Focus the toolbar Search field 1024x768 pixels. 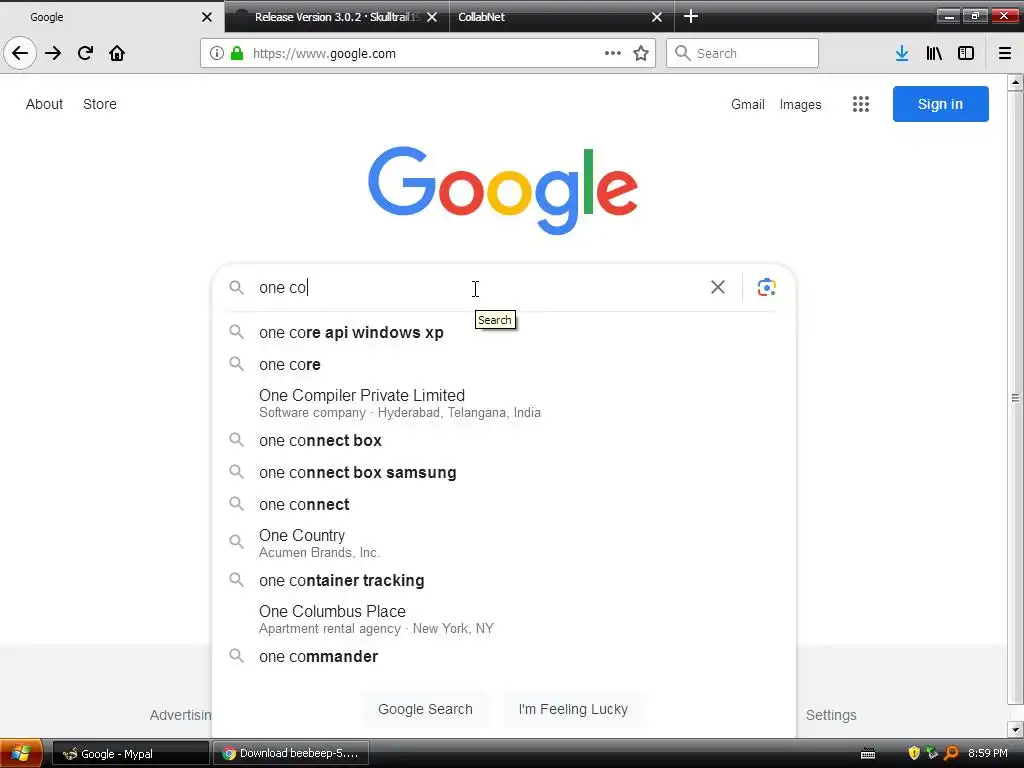point(743,54)
